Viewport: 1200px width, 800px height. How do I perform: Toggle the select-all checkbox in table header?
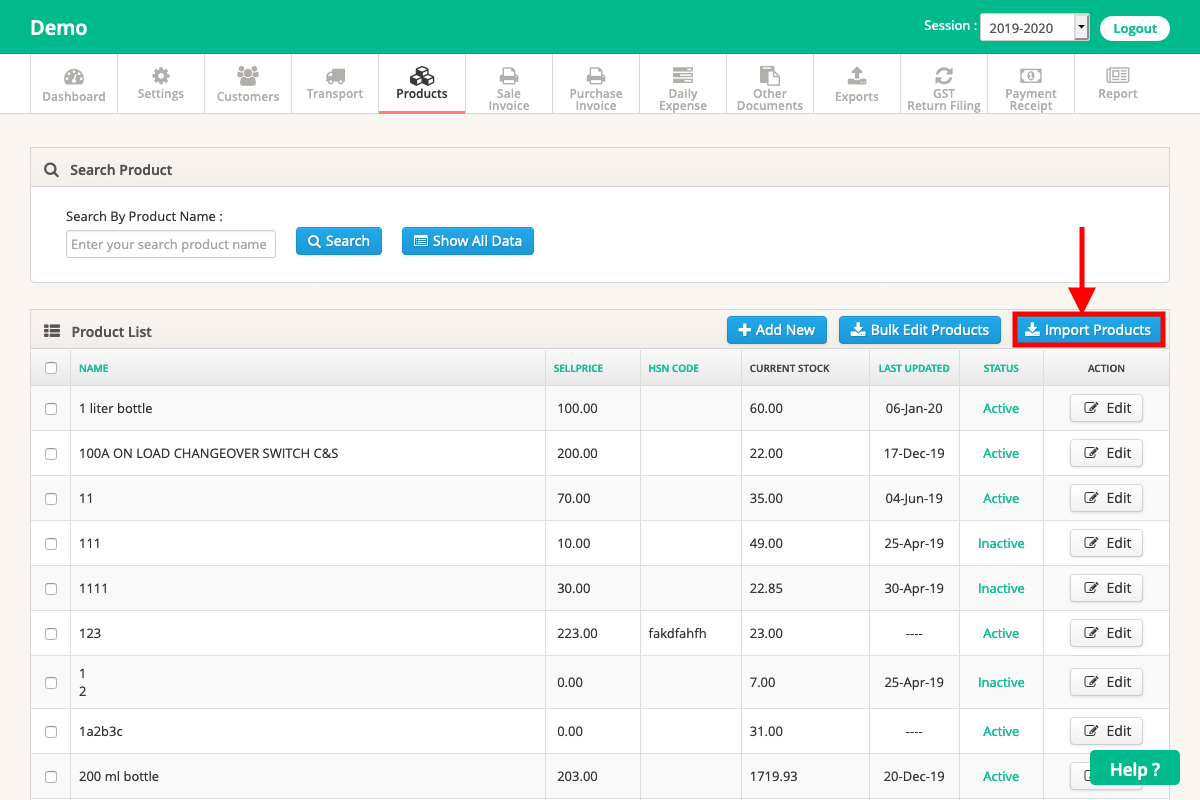click(x=51, y=368)
